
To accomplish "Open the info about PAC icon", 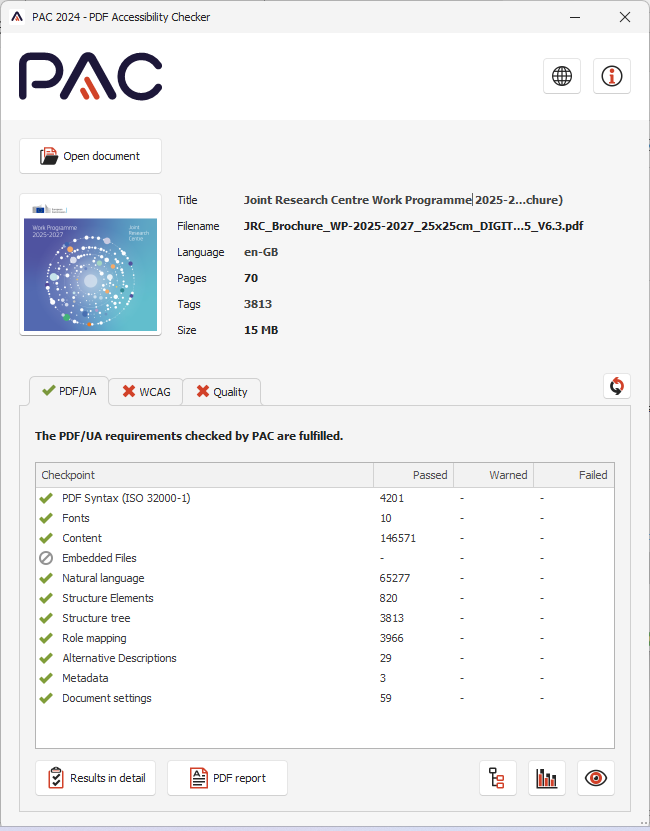I will [x=611, y=76].
